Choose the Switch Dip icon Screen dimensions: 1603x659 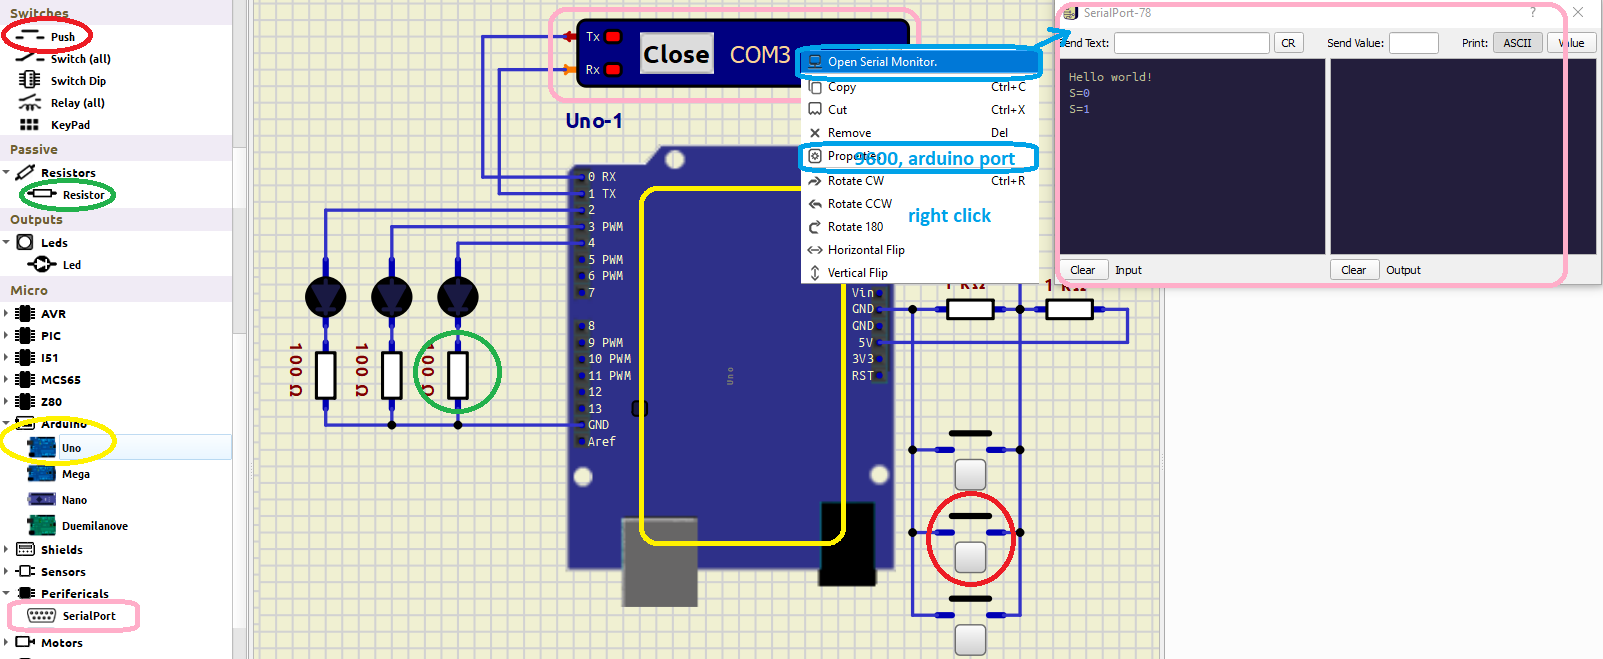click(30, 81)
